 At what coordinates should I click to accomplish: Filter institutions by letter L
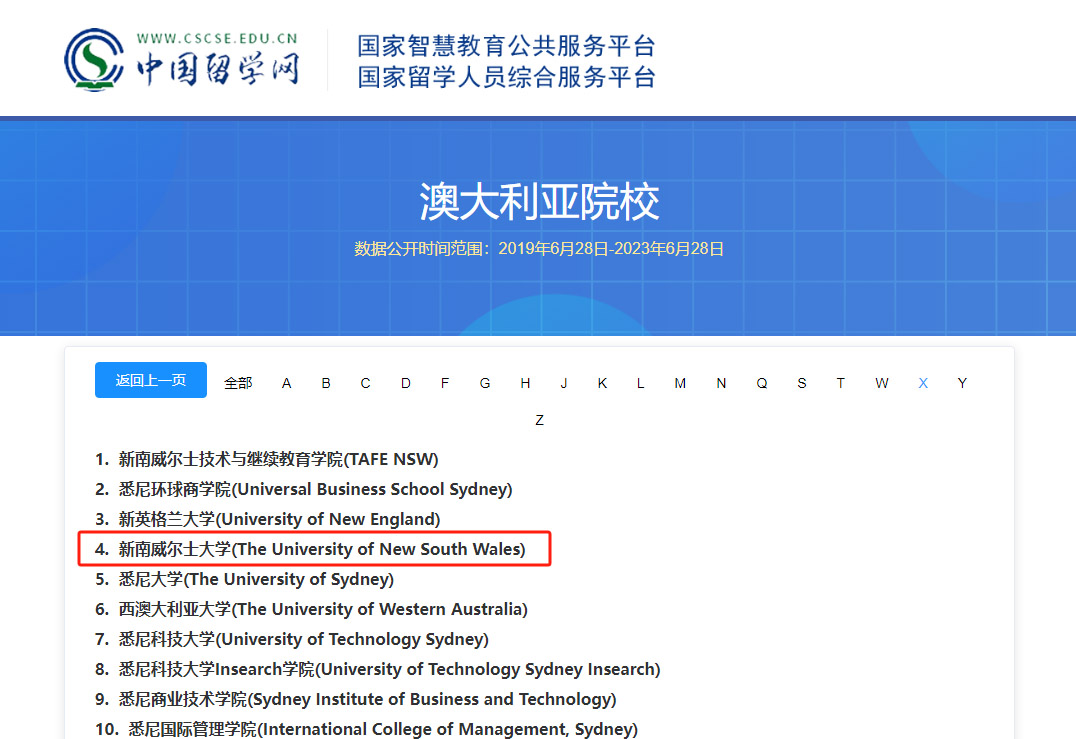[x=640, y=383]
